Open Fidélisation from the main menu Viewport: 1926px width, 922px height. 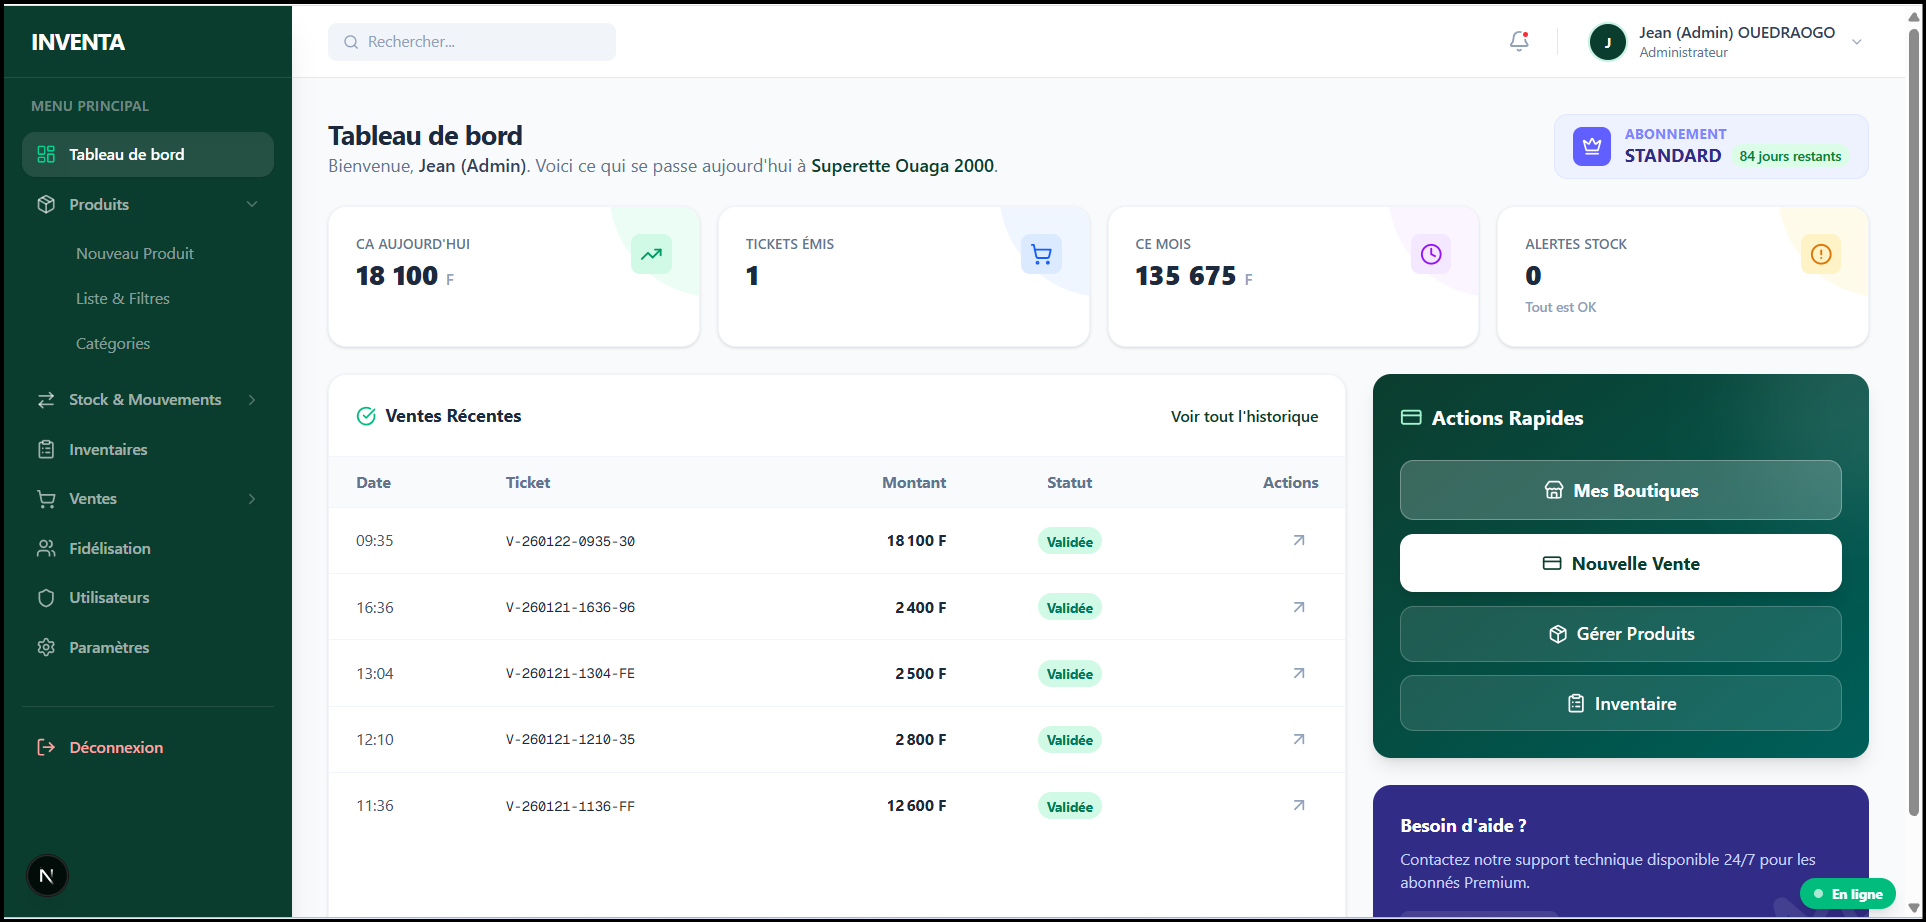click(109, 549)
